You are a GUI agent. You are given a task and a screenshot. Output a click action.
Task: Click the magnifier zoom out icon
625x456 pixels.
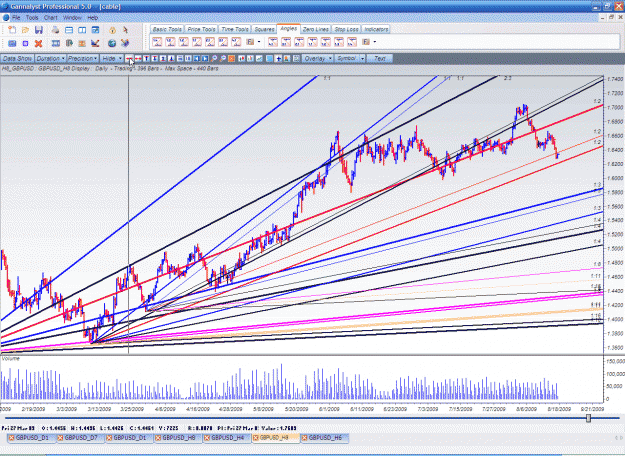(x=223, y=59)
